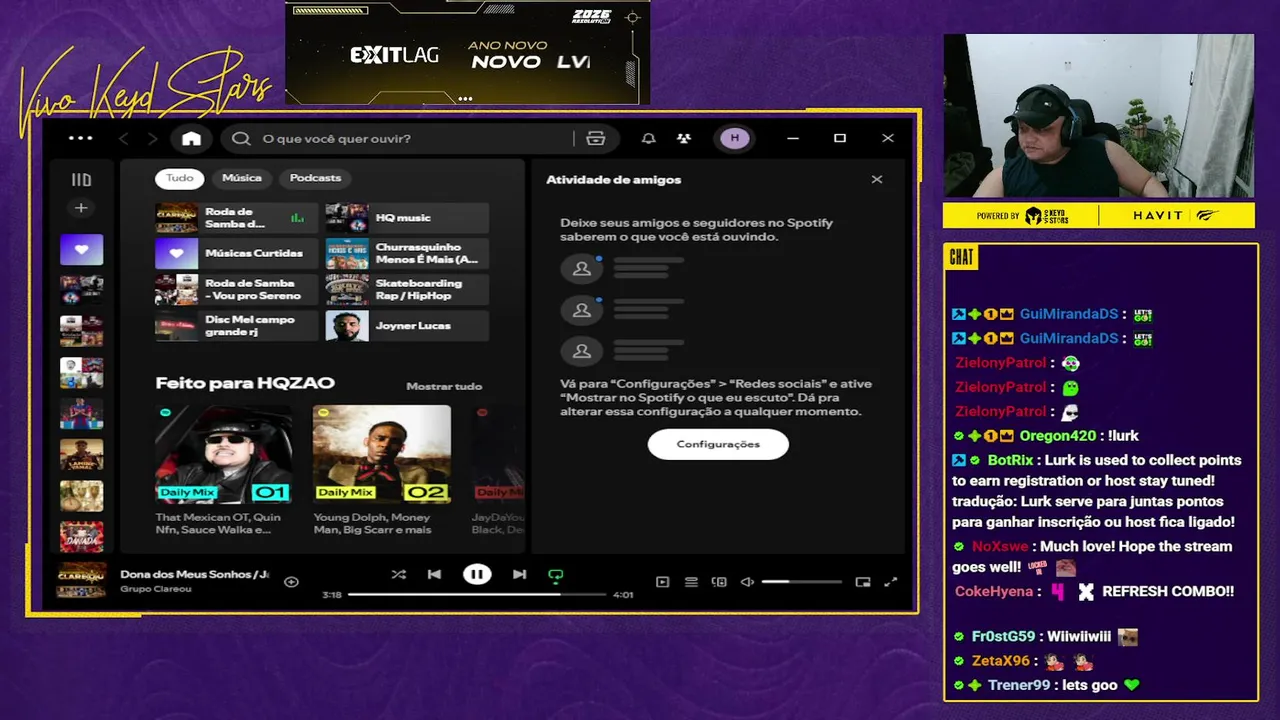Open Daily Mix 02 card
The image size is (1280, 720).
[x=381, y=470]
